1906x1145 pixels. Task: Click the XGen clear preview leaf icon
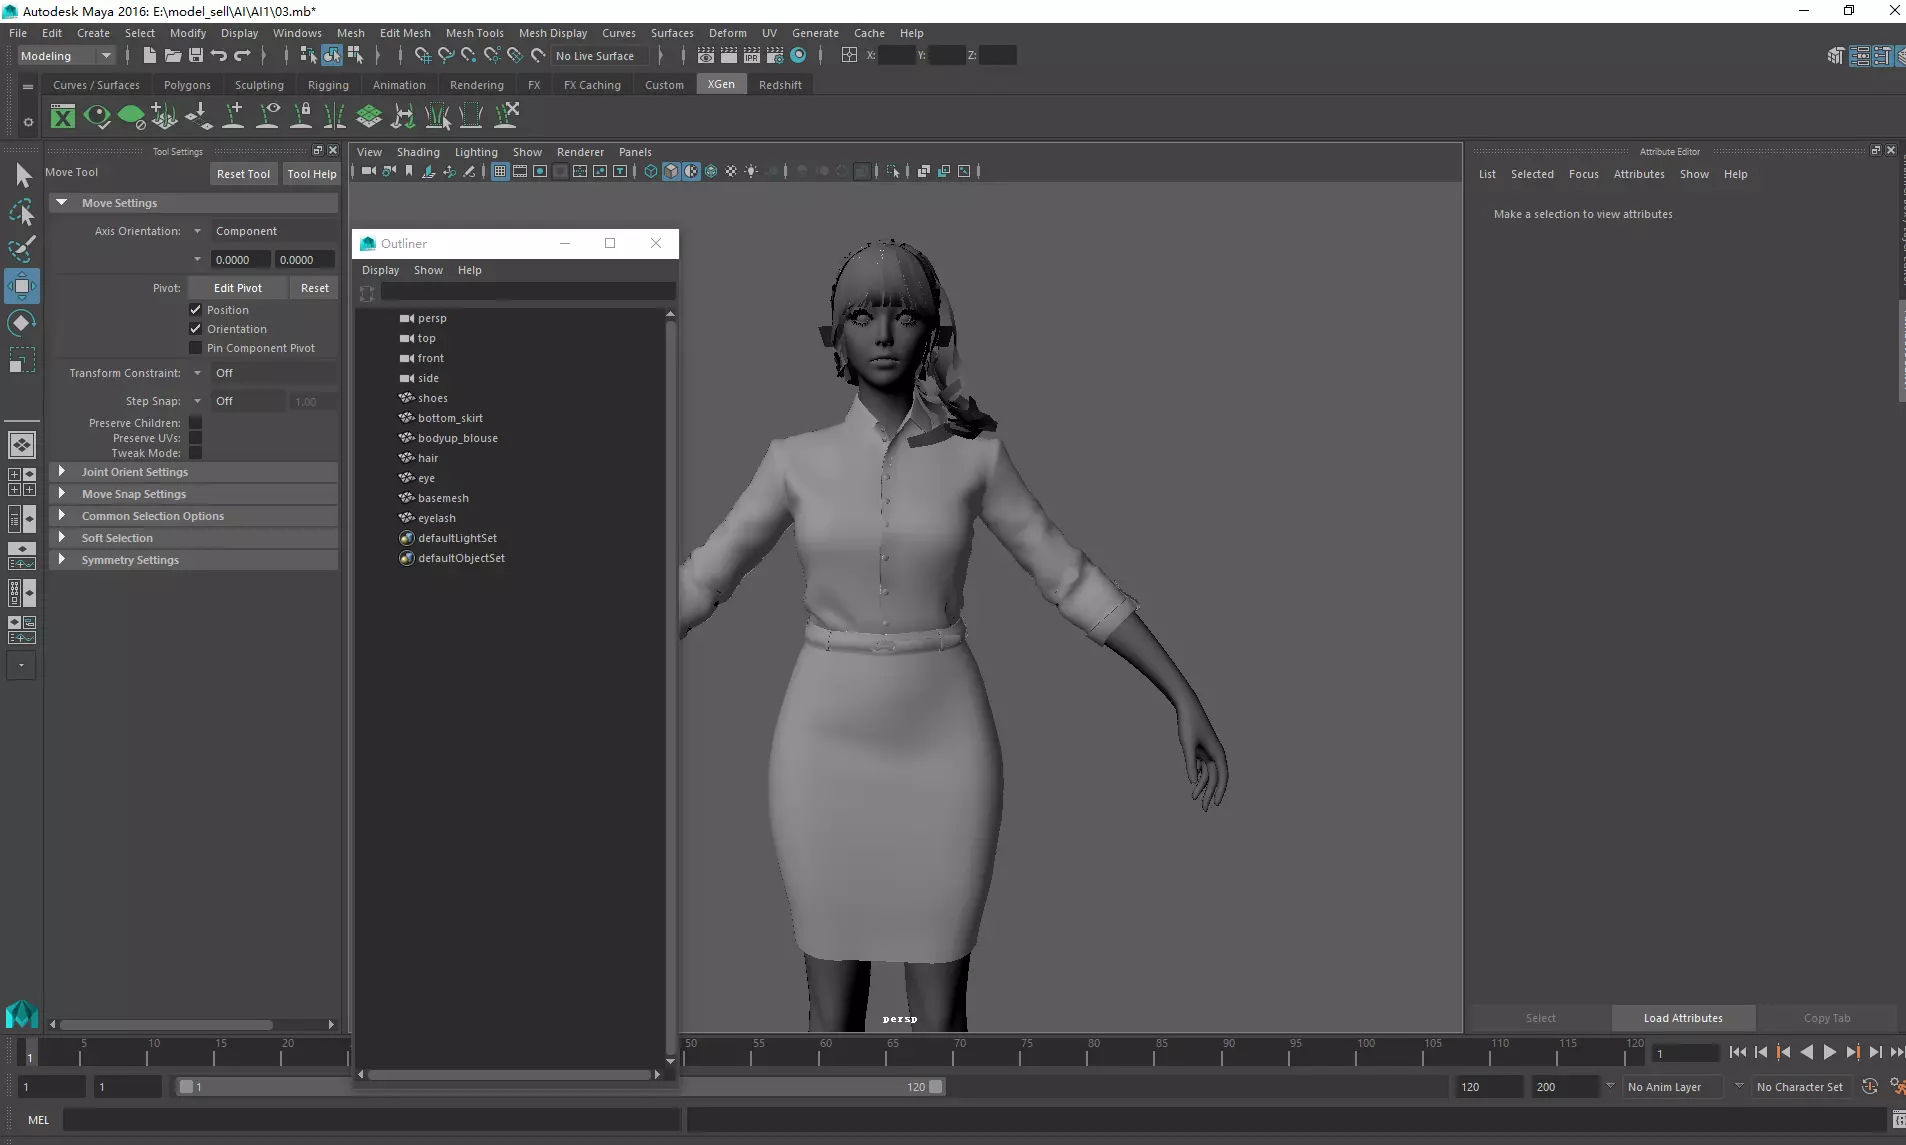(x=131, y=116)
